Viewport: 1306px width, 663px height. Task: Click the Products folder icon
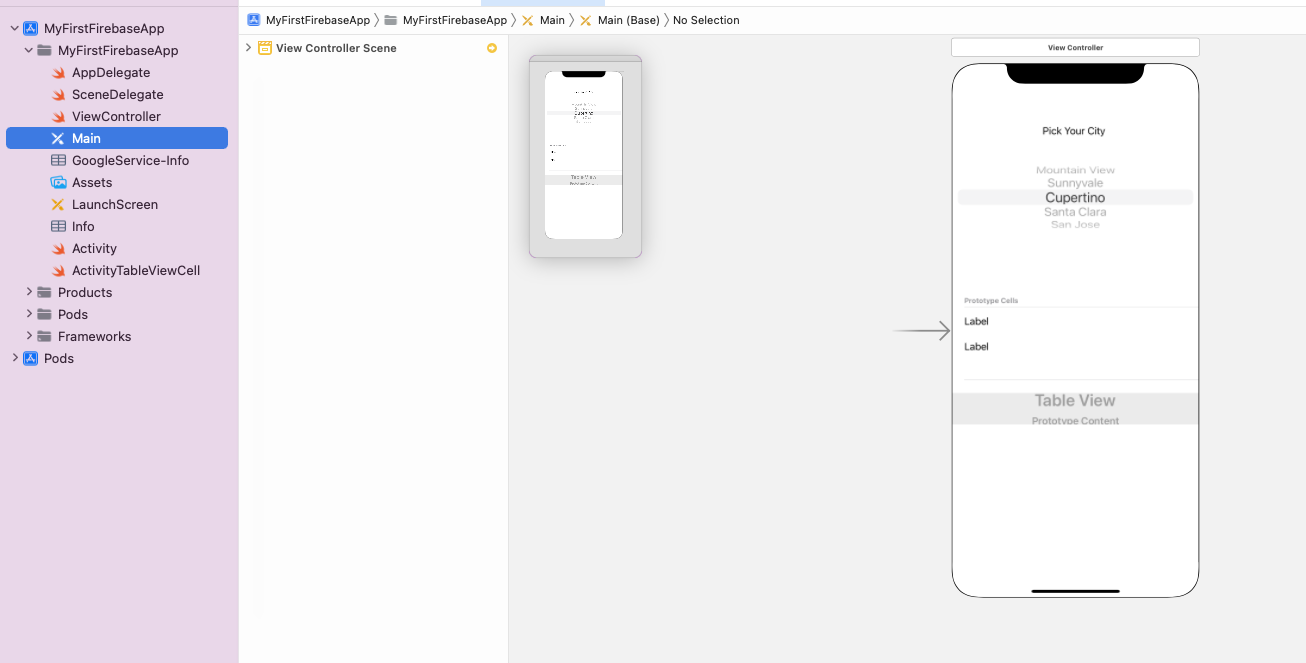[x=44, y=293]
